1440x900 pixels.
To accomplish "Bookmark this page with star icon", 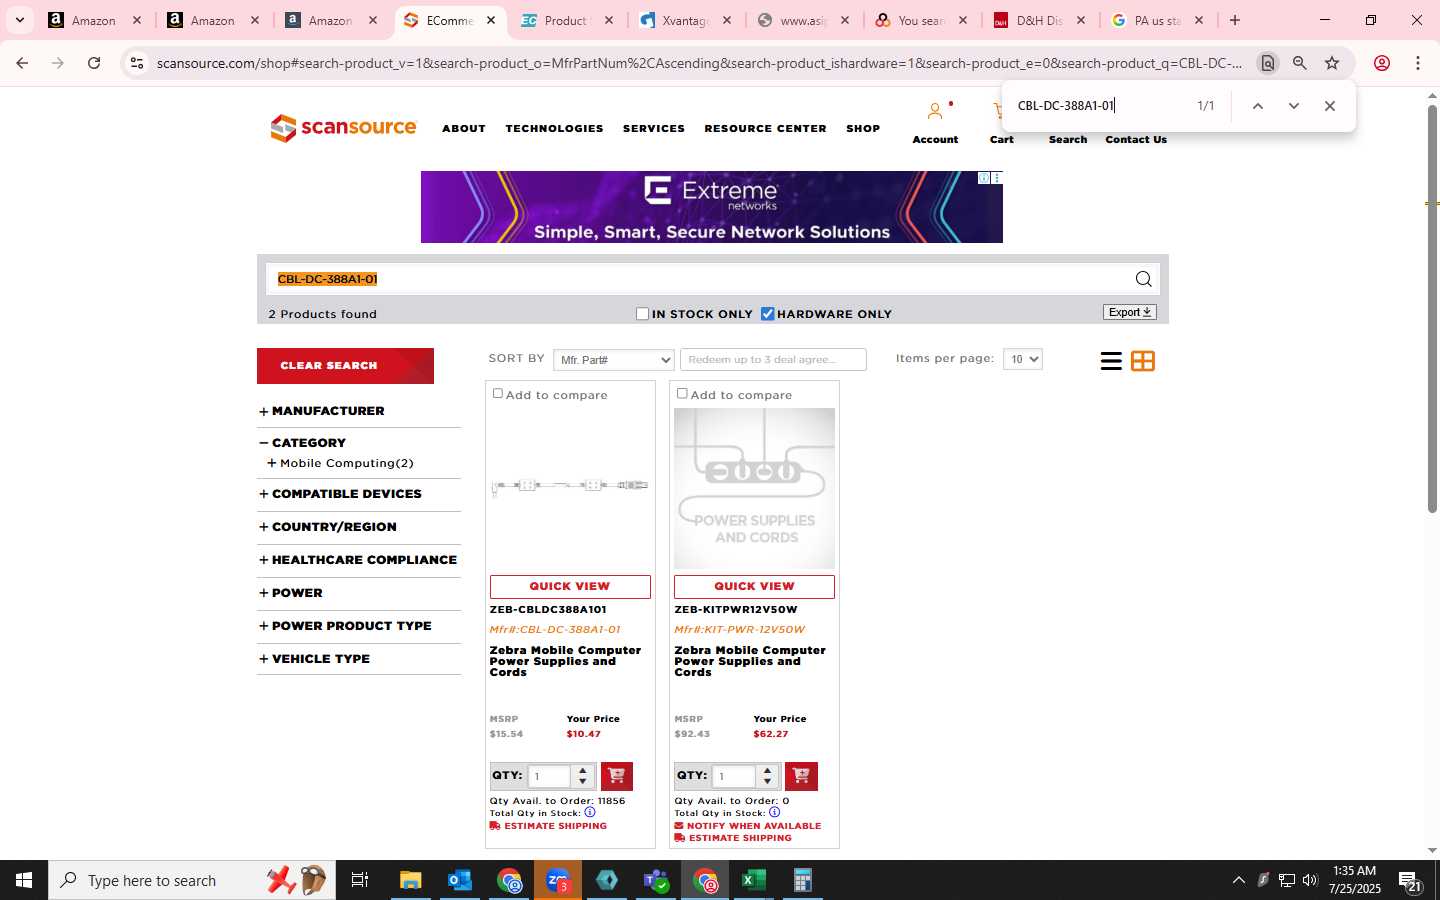I will click(1332, 63).
